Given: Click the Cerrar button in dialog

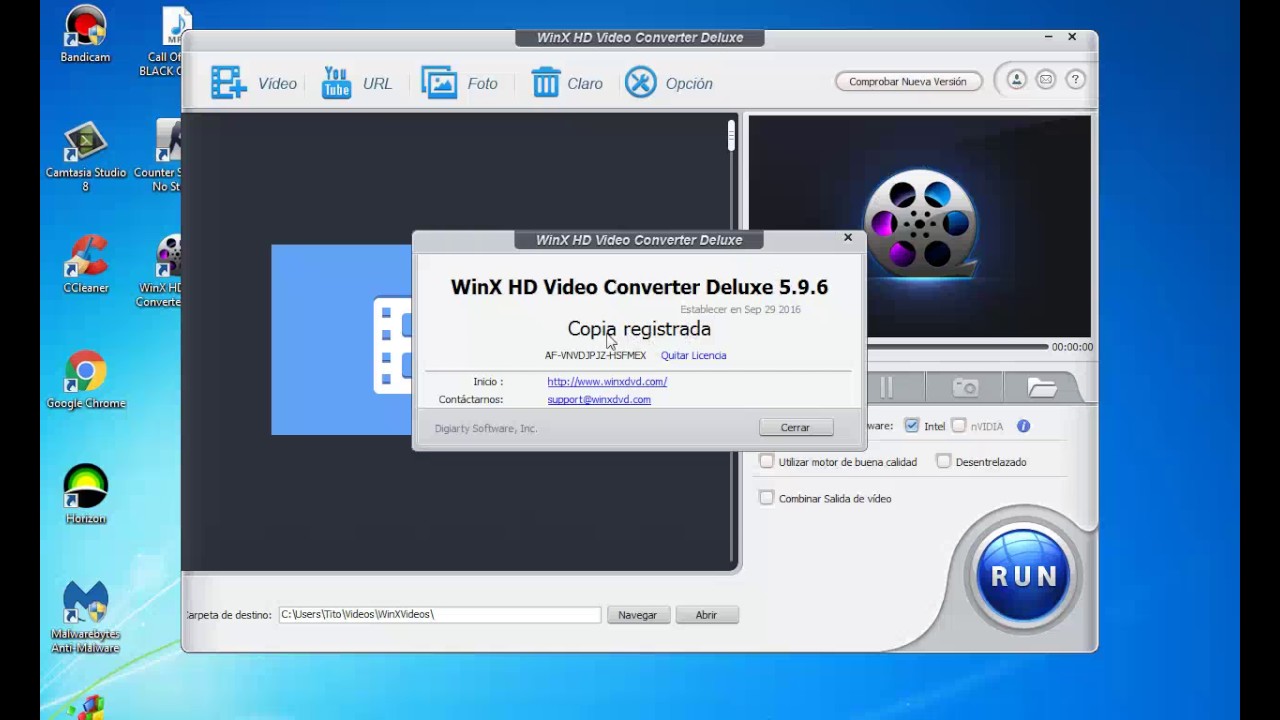Looking at the screenshot, I should 795,427.
